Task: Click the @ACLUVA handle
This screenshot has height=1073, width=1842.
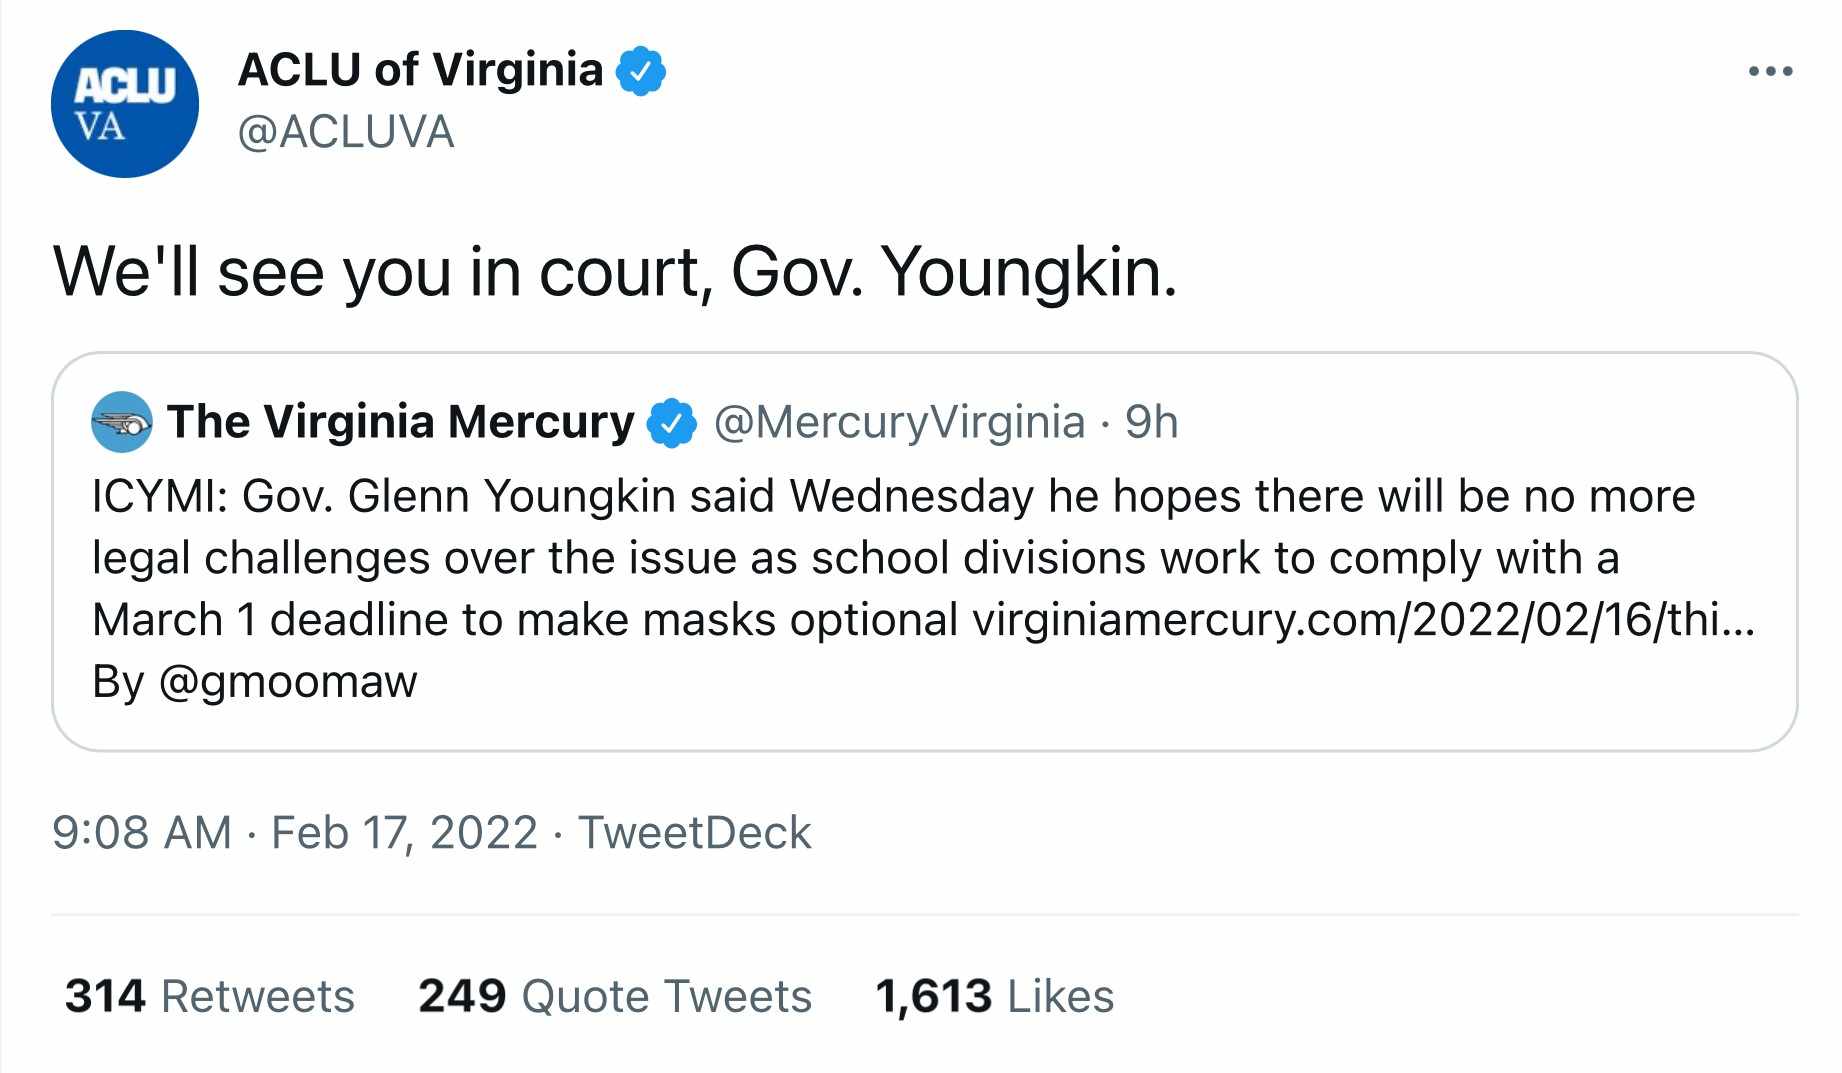Action: 346,132
